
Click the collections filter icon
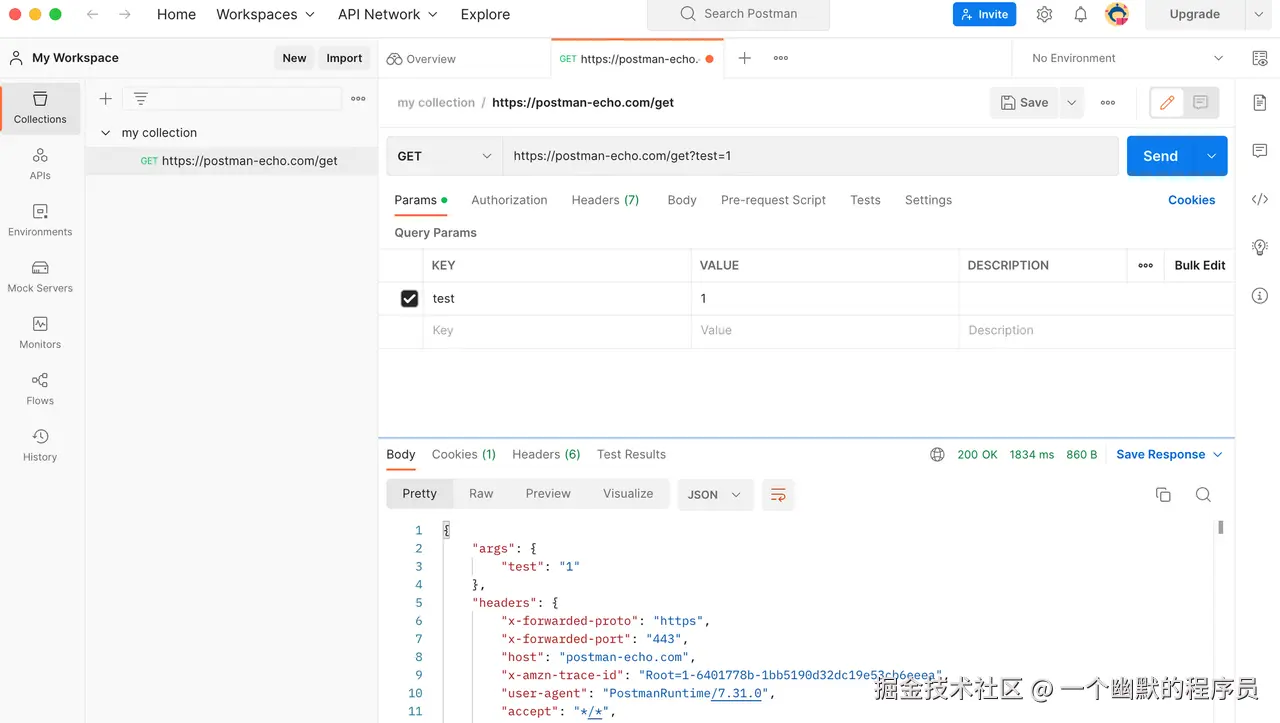[x=141, y=98]
